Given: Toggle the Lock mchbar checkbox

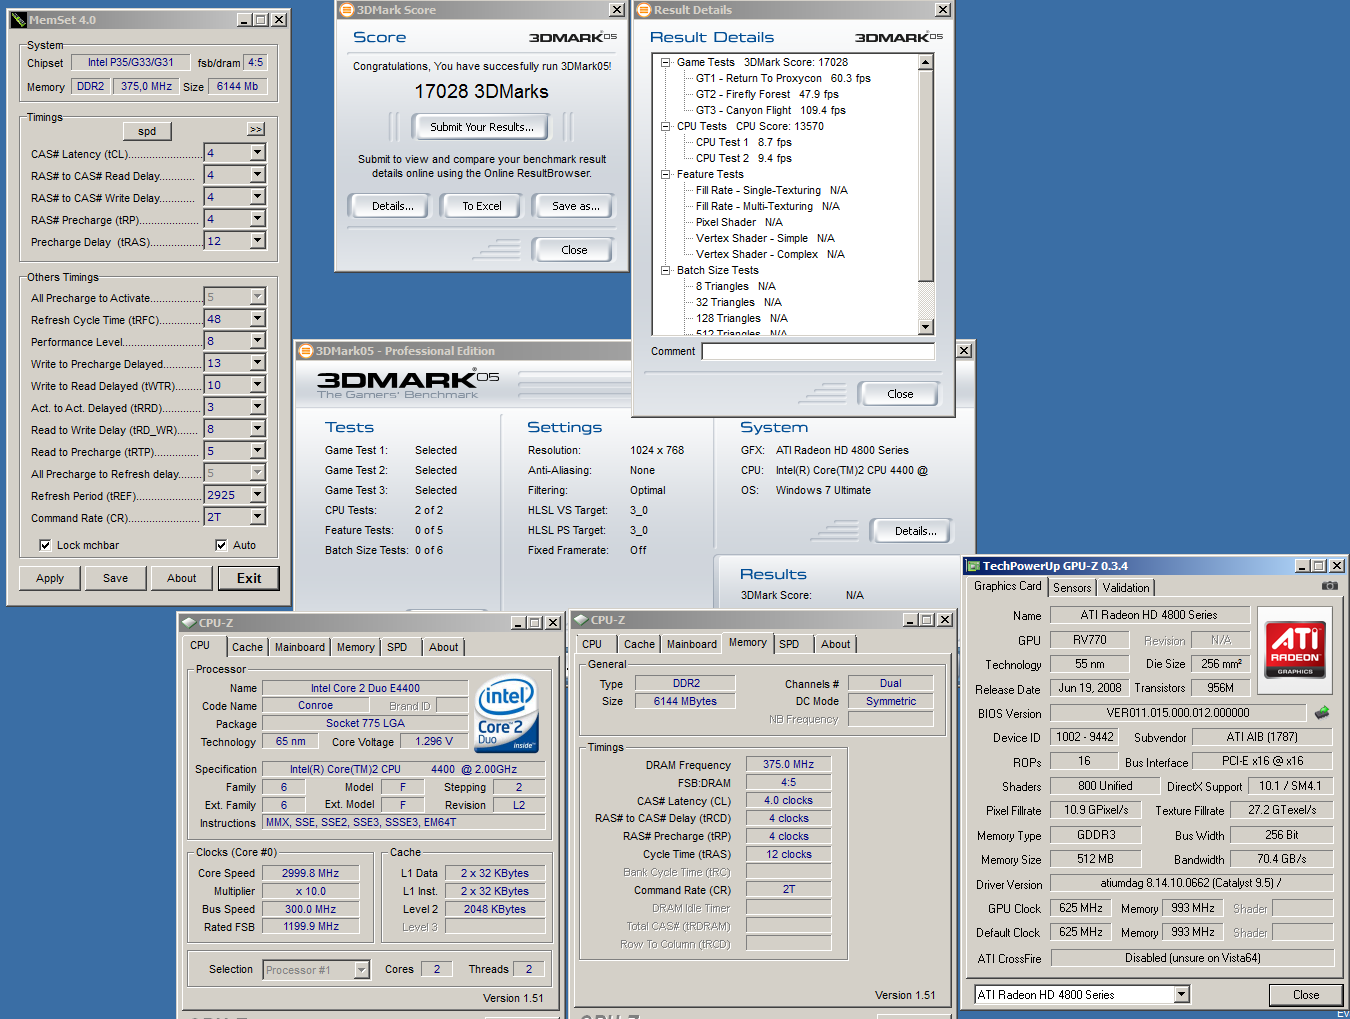Looking at the screenshot, I should click(45, 545).
